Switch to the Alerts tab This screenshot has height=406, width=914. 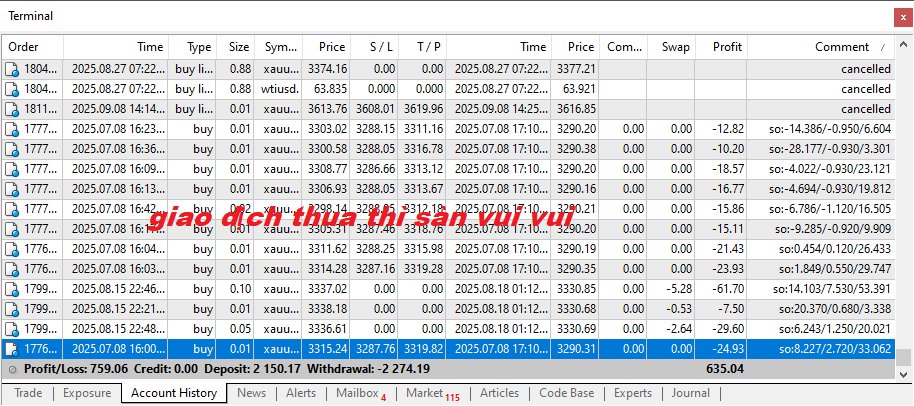pos(301,393)
